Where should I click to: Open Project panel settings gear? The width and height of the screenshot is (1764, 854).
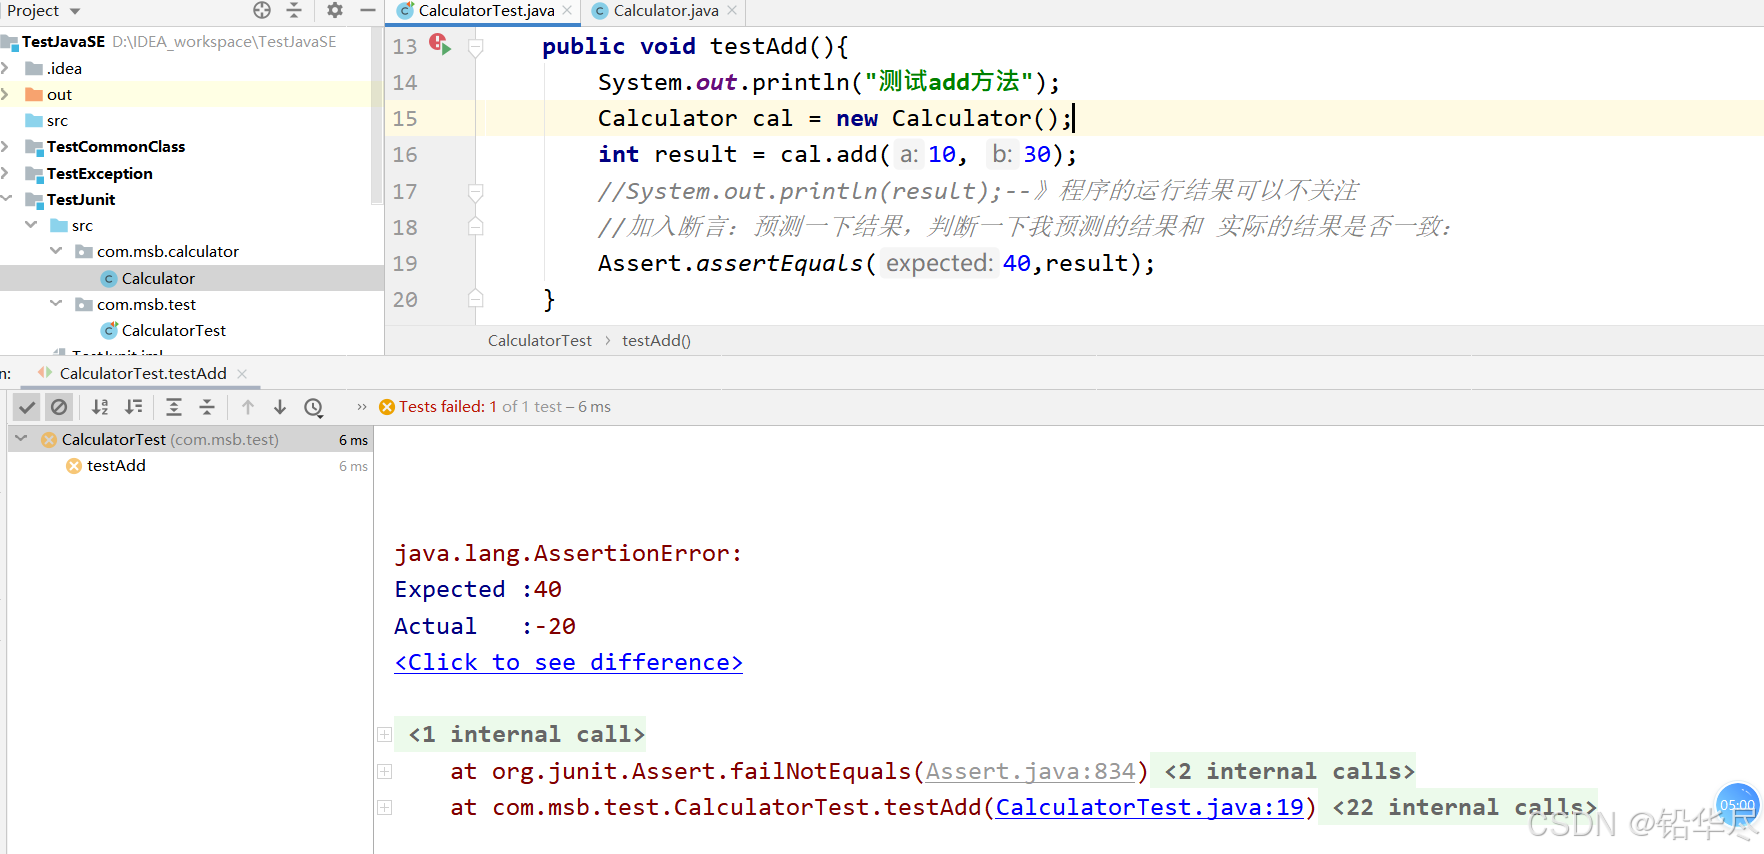coord(335,10)
